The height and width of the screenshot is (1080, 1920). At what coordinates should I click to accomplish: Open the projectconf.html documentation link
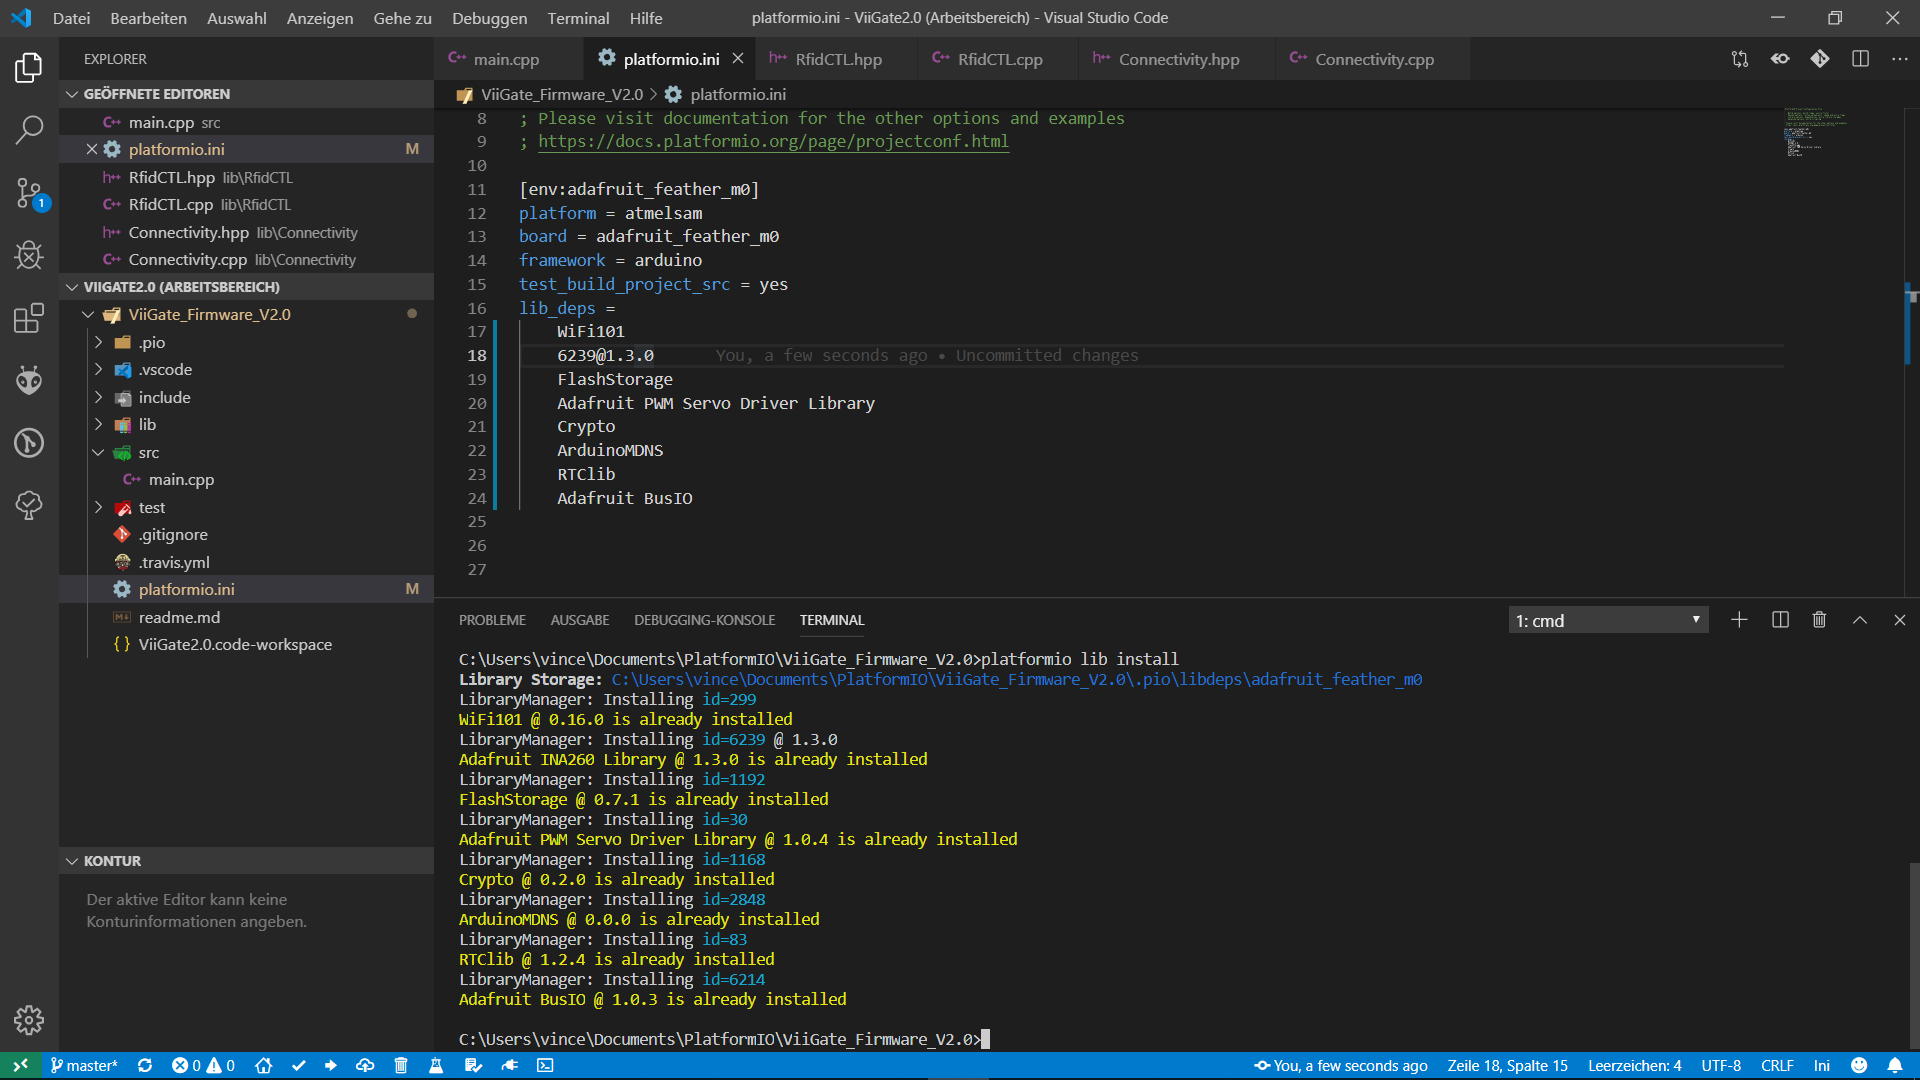click(x=773, y=141)
